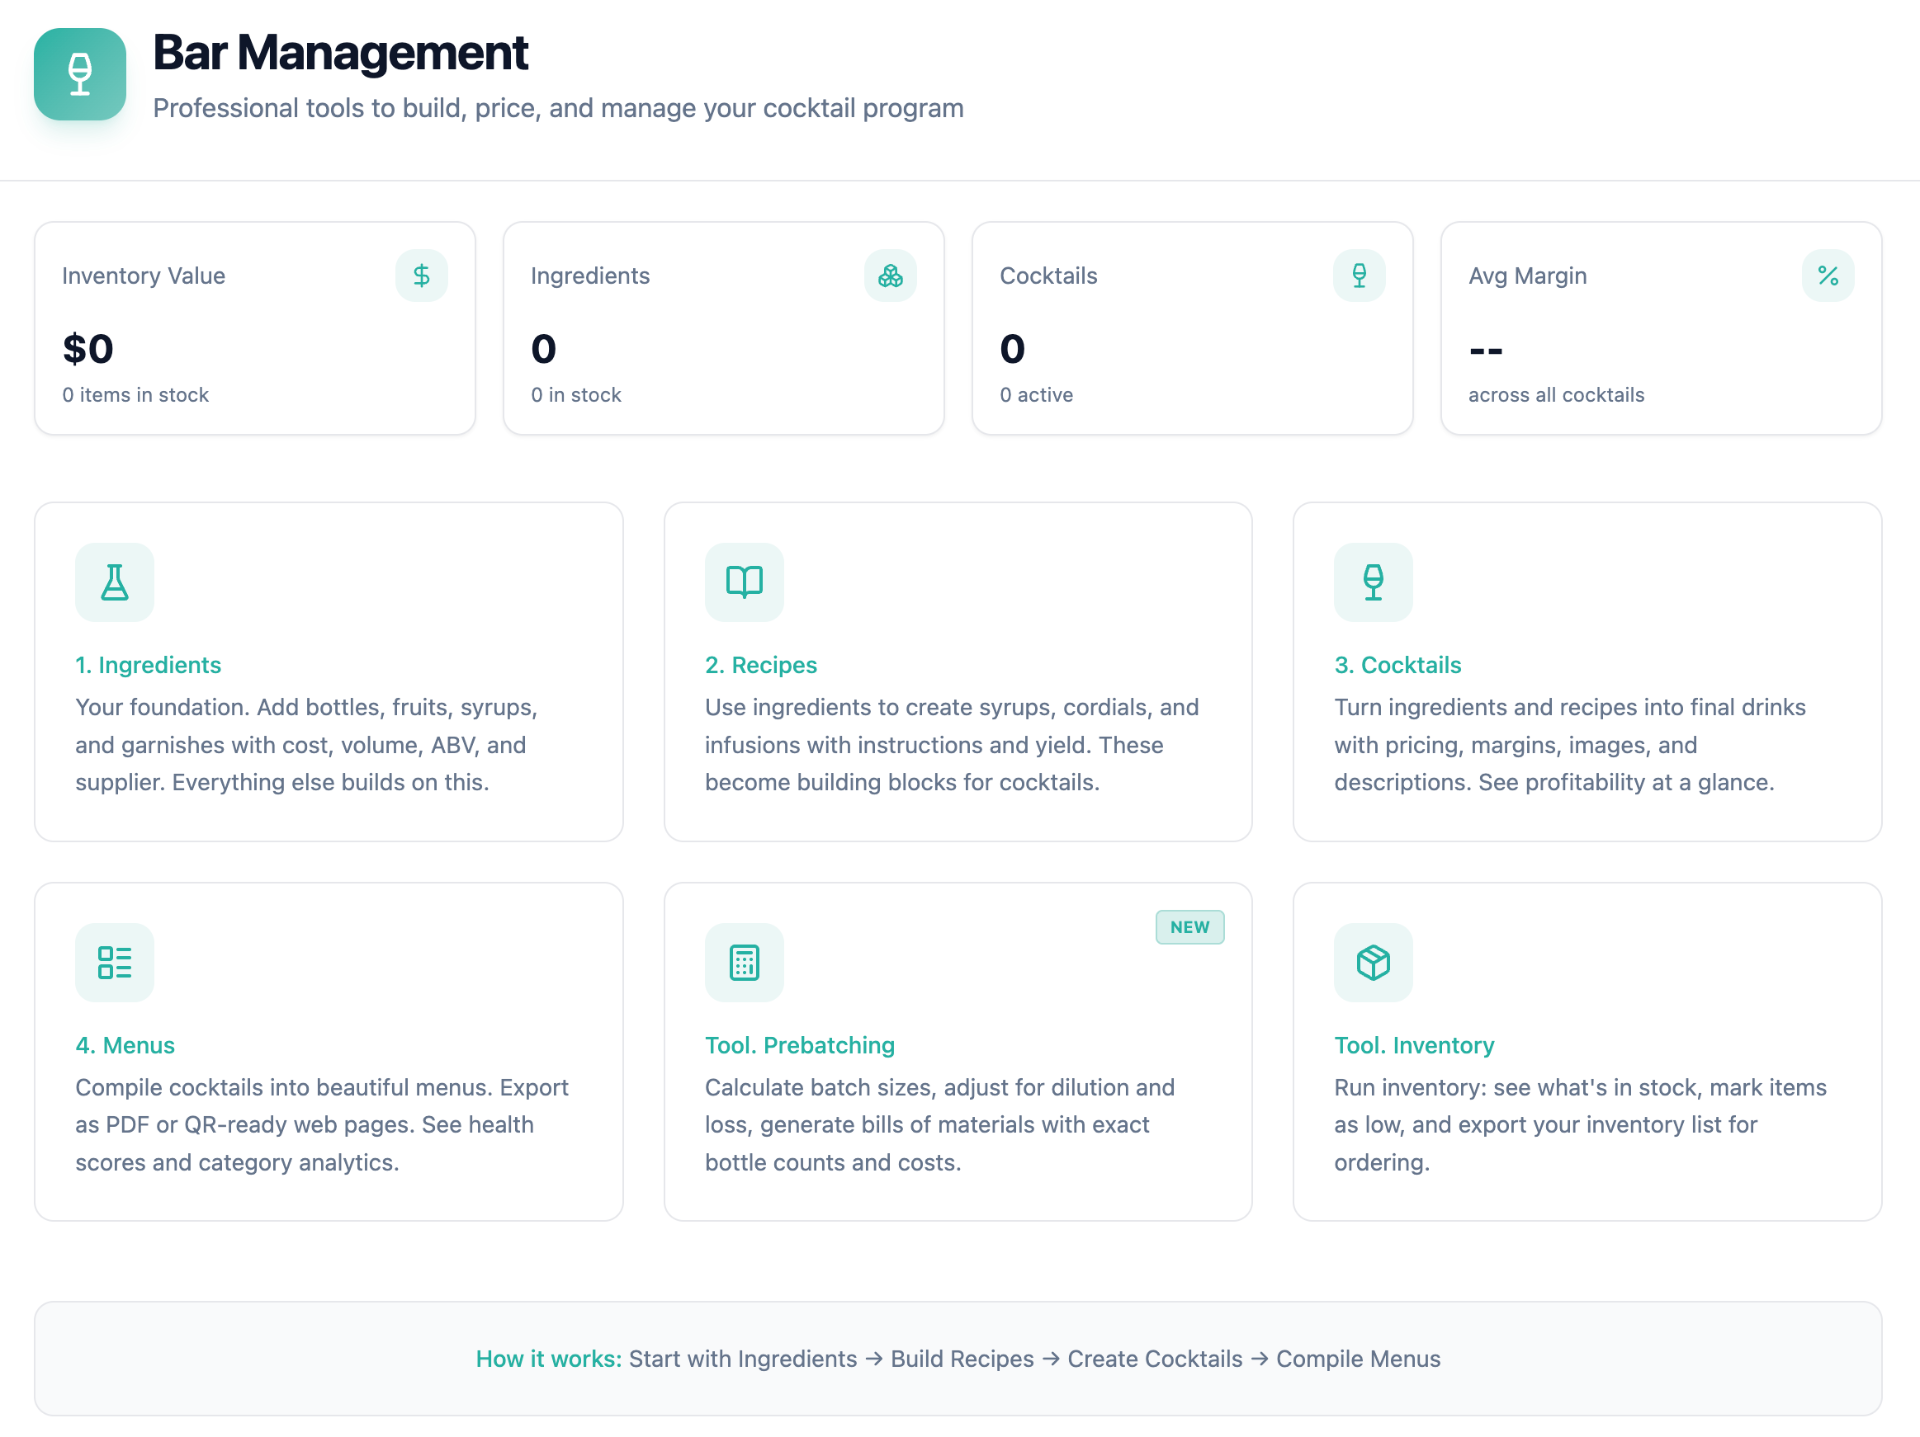Image resolution: width=1920 pixels, height=1437 pixels.
Task: Select the flask icon in the Ingredients section
Action: tap(114, 582)
